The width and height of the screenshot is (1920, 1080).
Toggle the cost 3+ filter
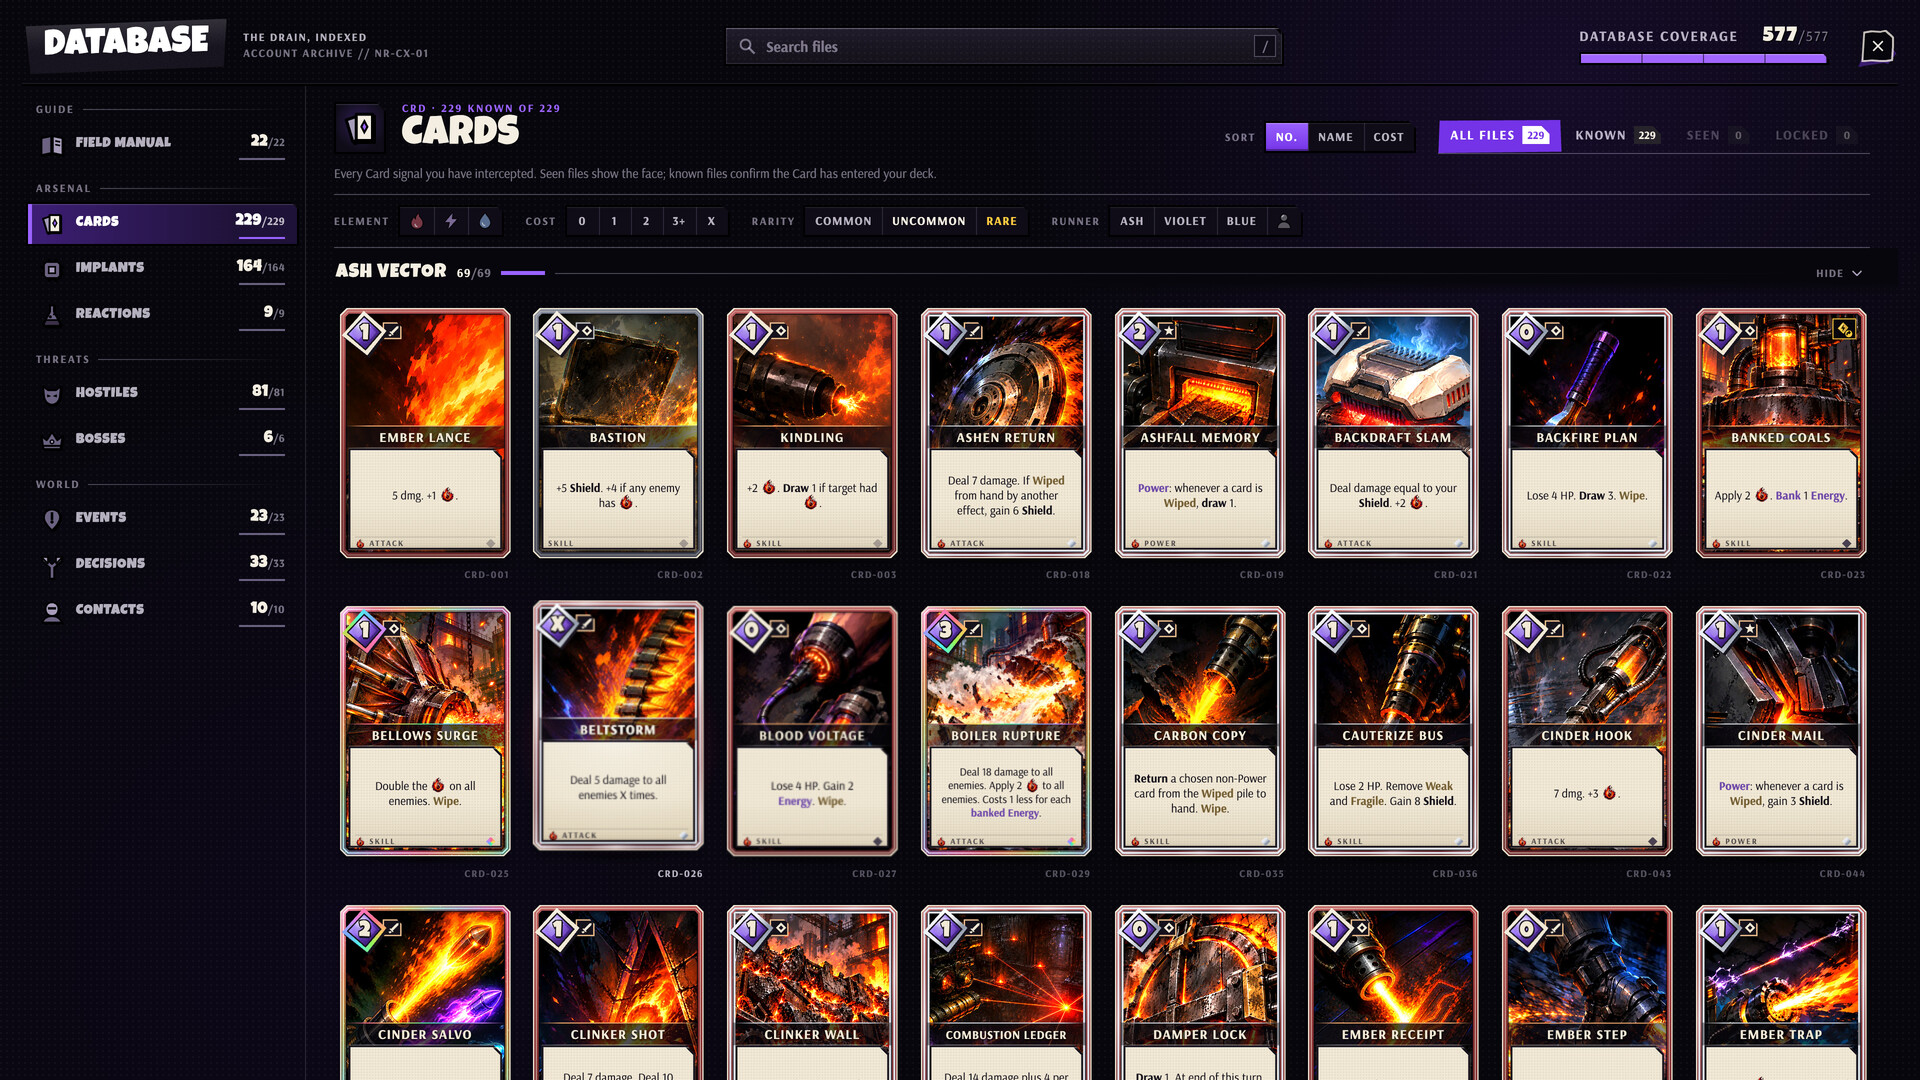pos(679,221)
